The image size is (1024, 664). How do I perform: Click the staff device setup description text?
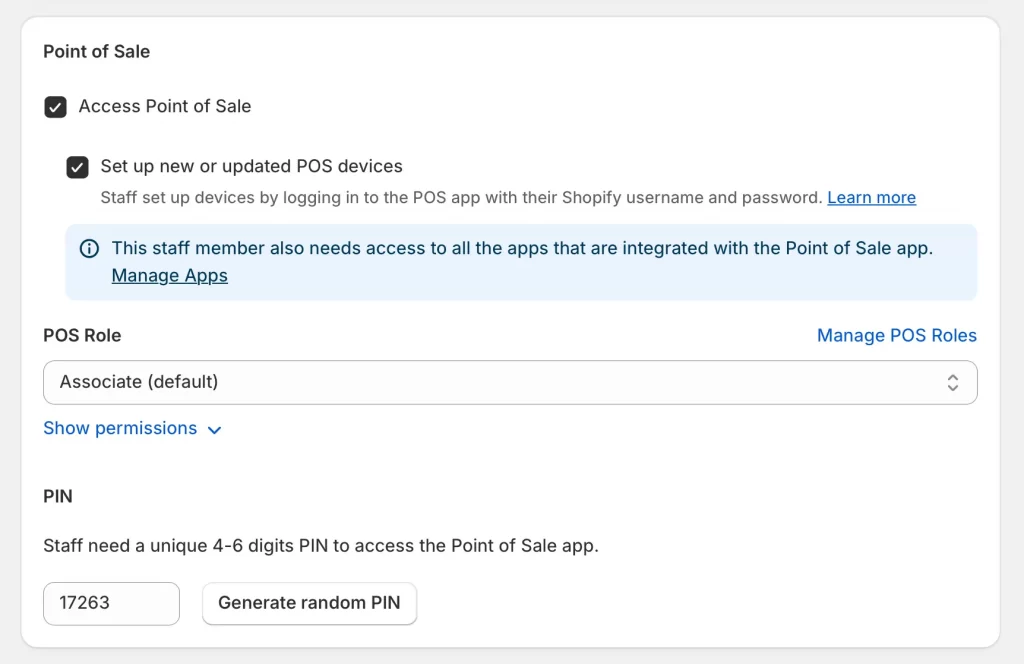pos(461,197)
